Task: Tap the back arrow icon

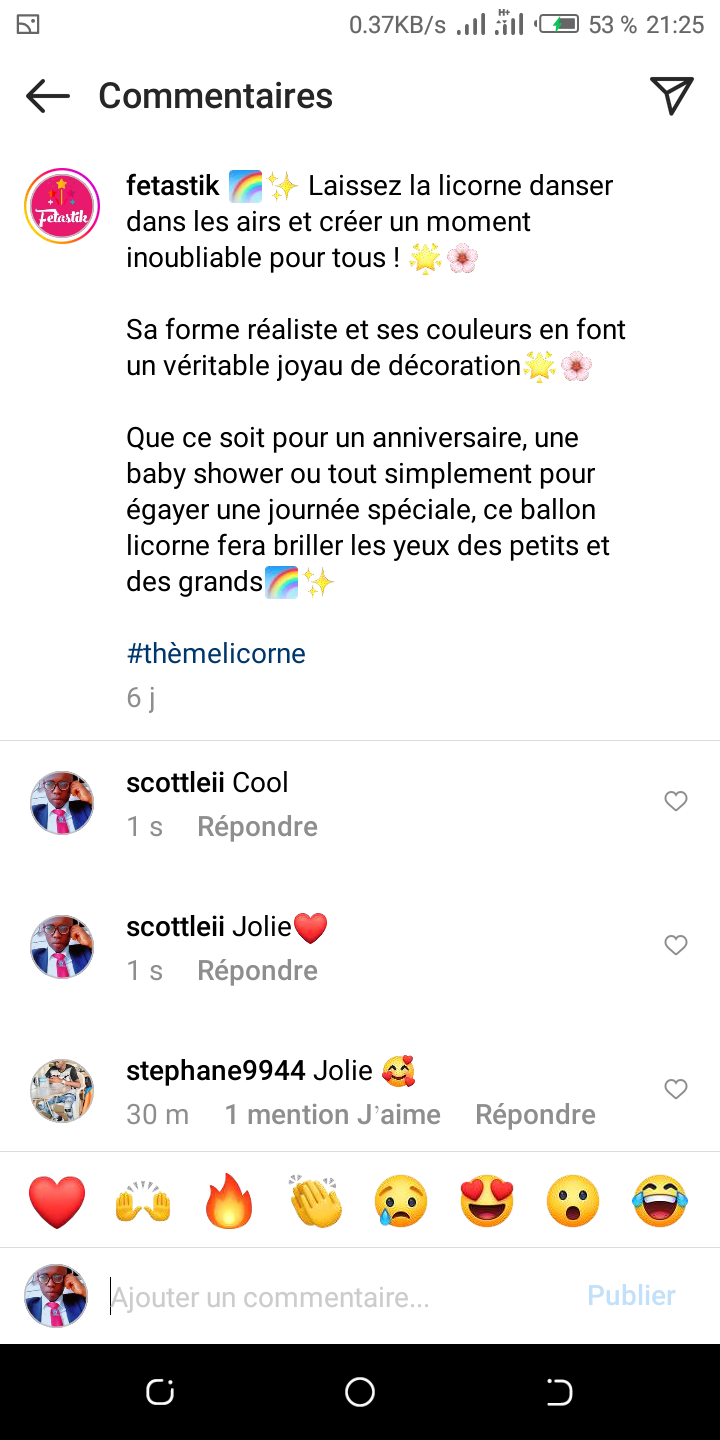Action: (47, 96)
